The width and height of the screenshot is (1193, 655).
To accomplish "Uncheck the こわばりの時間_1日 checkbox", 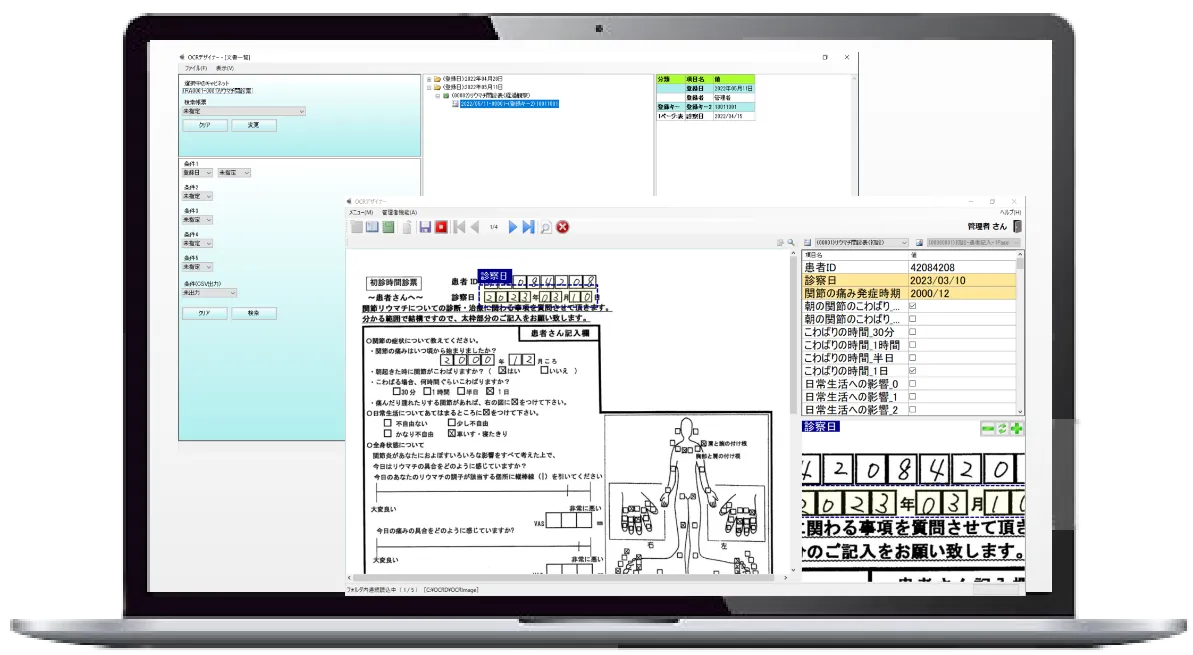I will 912,371.
